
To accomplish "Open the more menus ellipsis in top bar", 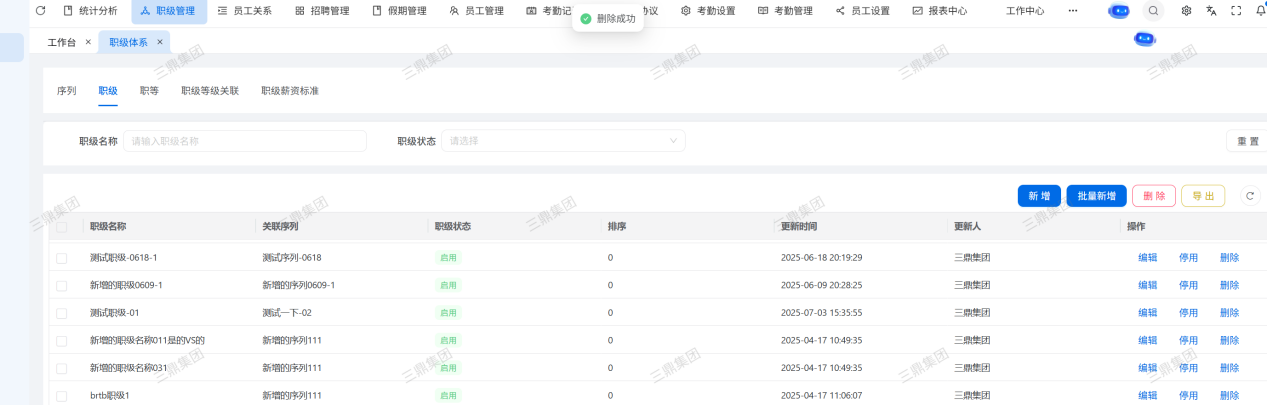I will point(1073,11).
